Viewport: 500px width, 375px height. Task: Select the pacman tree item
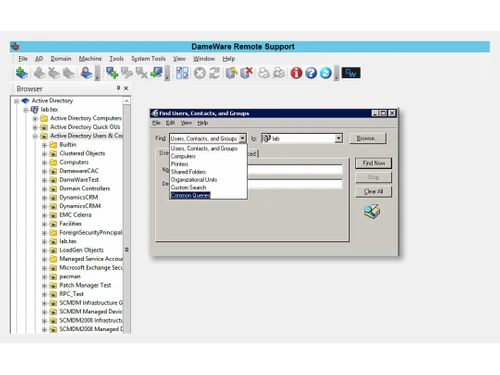(70, 276)
